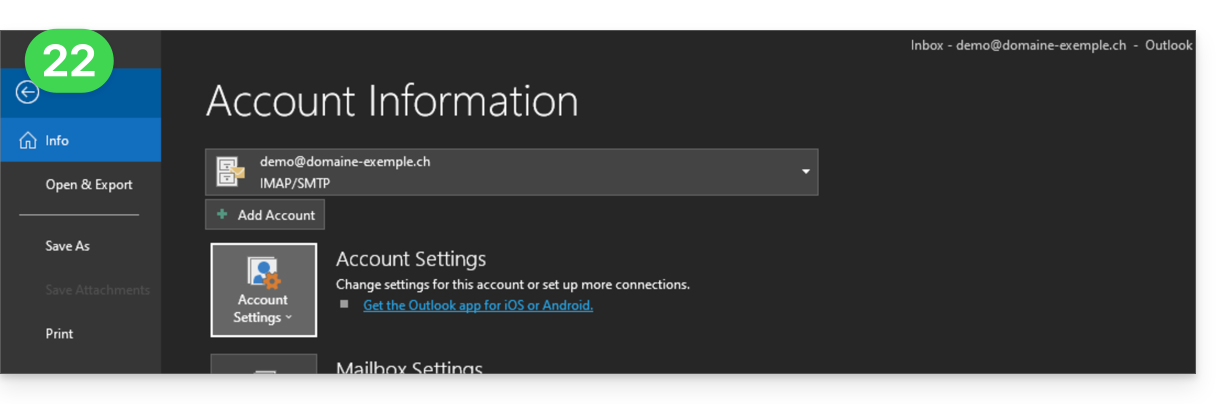1226x404 pixels.
Task: Click the account dropdown arrow
Action: pyautogui.click(x=805, y=172)
